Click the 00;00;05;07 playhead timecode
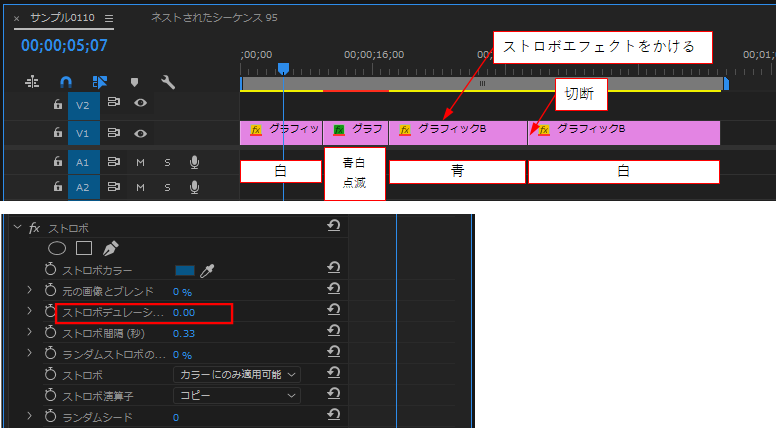This screenshot has width=776, height=428. coord(64,46)
